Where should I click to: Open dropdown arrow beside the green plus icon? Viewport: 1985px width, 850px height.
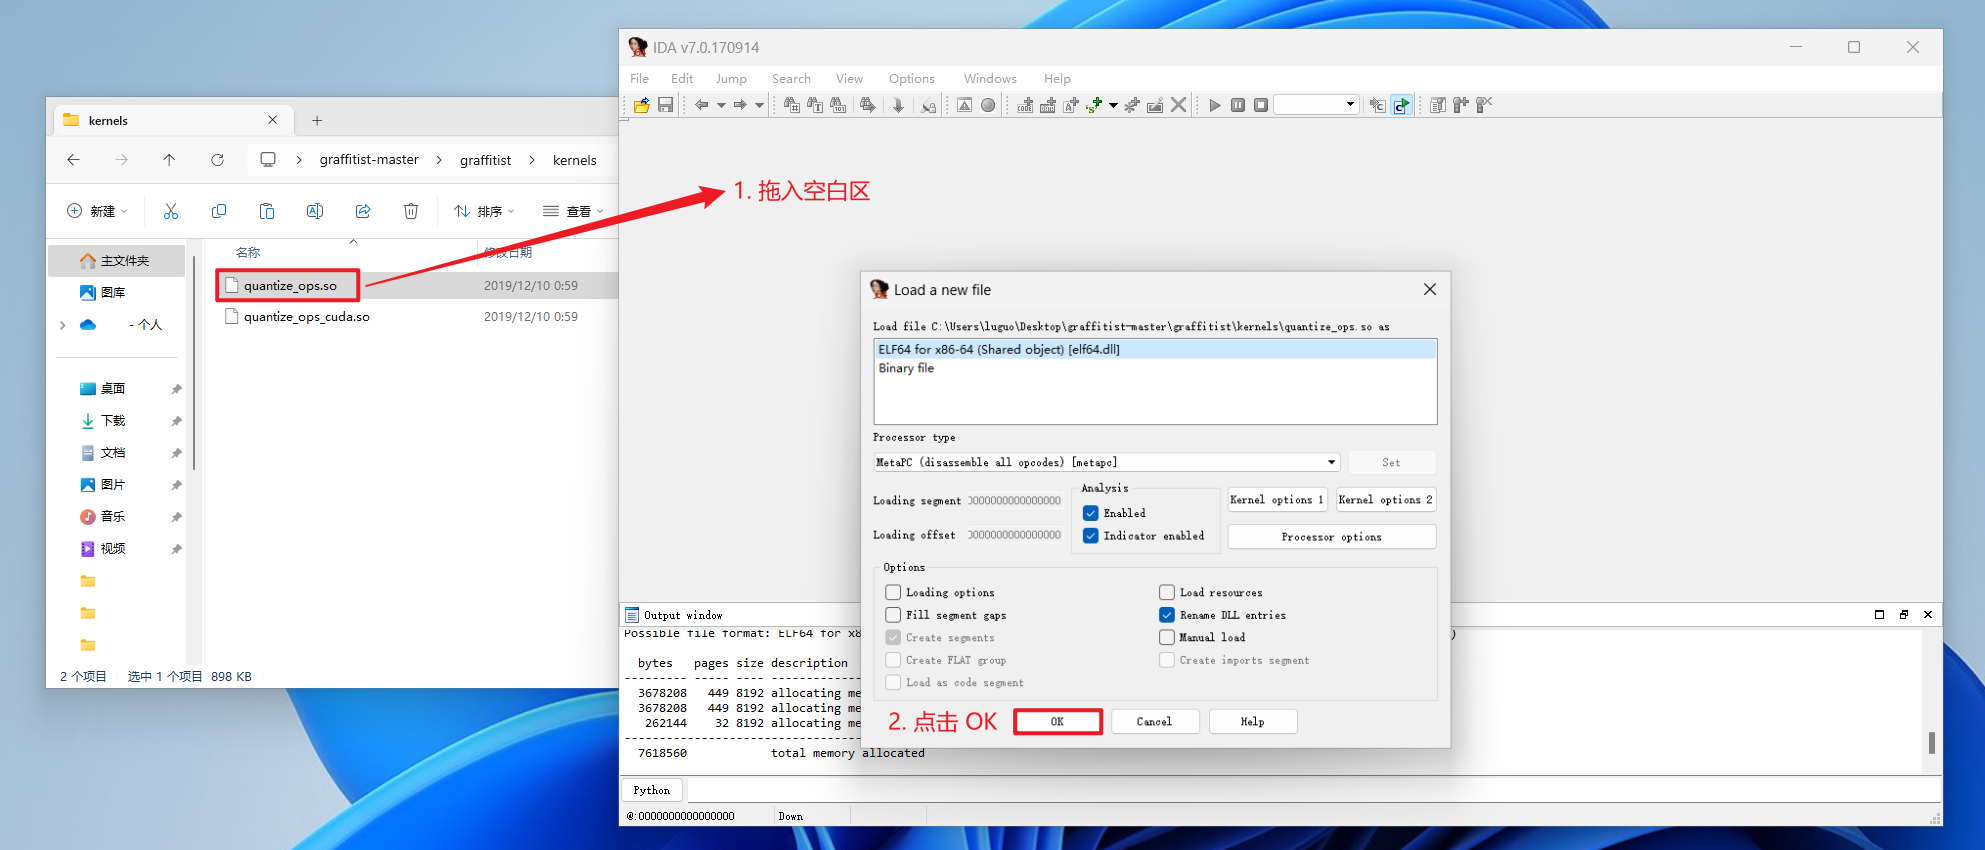1113,105
